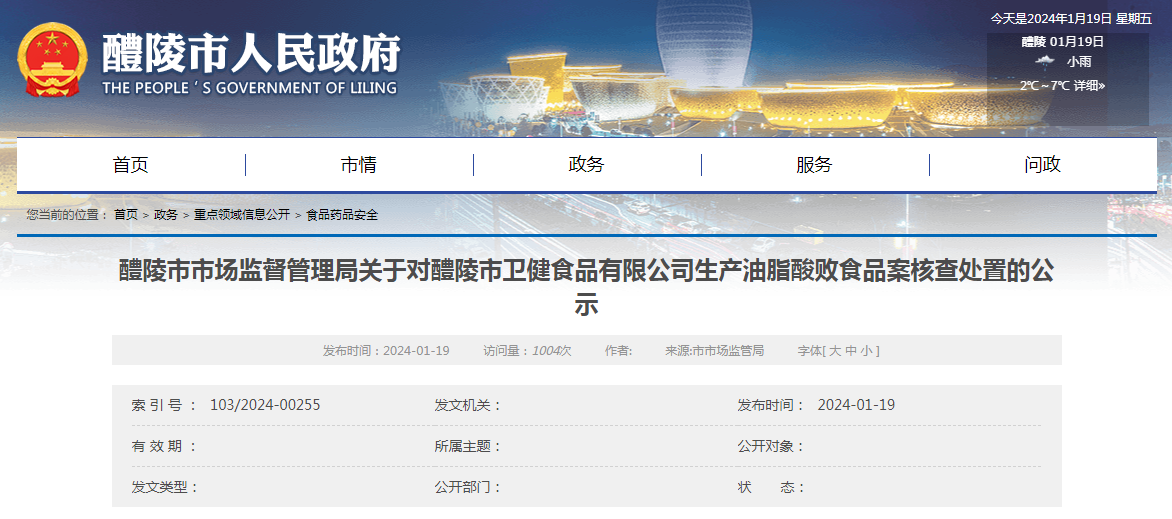Open 重点领域信息公开 breadcrumb link

[x=242, y=215]
